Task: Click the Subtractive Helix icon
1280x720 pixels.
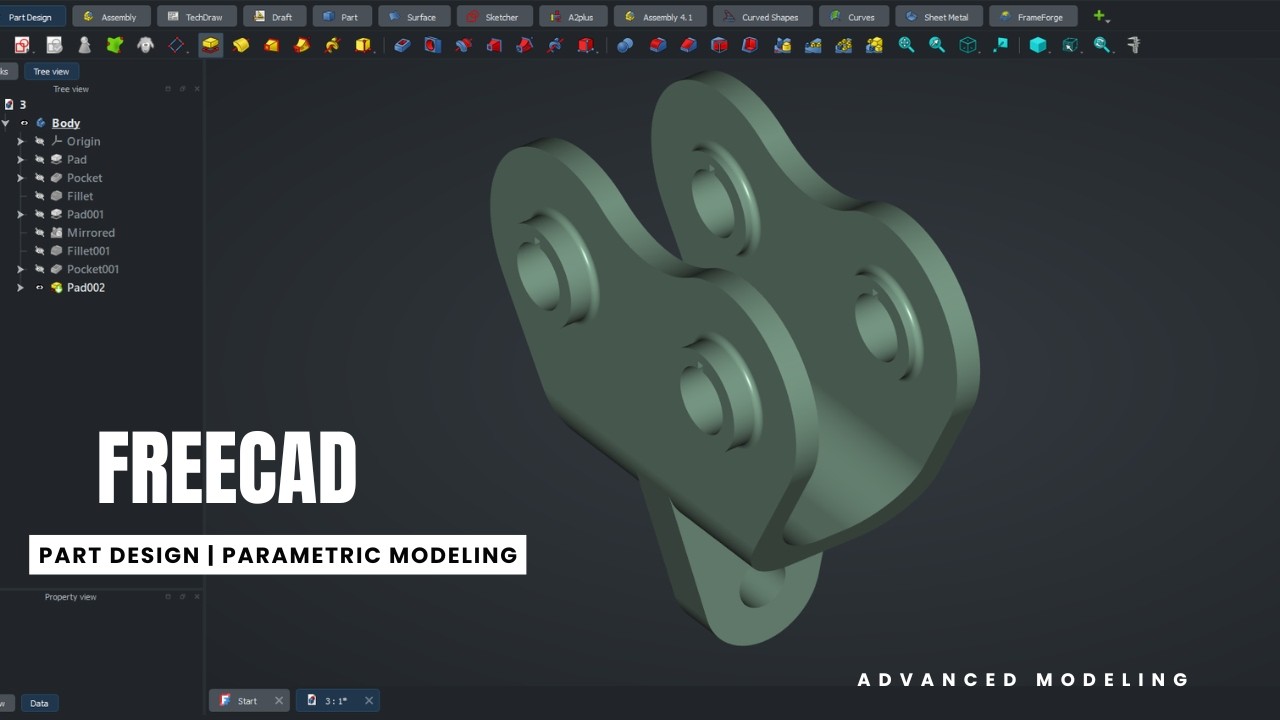Action: 555,45
